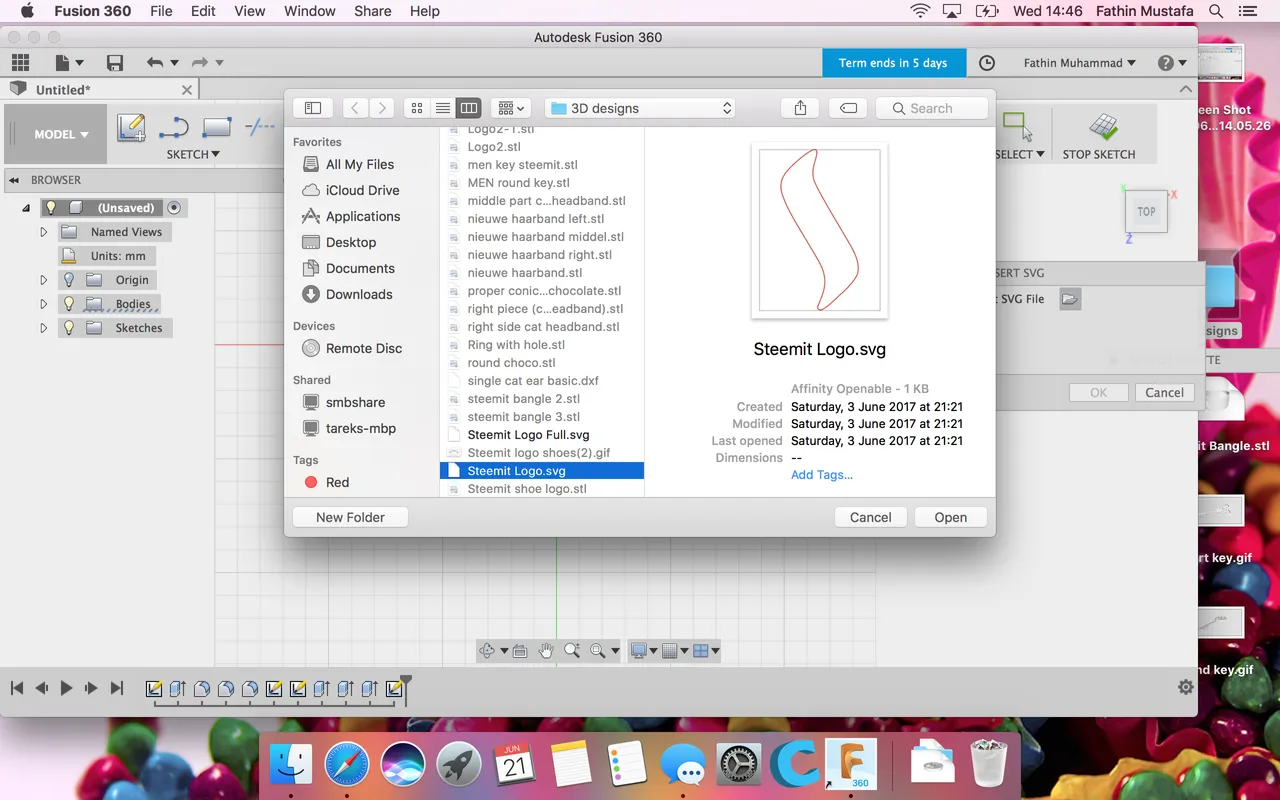Open the job status clock icon

[987, 63]
